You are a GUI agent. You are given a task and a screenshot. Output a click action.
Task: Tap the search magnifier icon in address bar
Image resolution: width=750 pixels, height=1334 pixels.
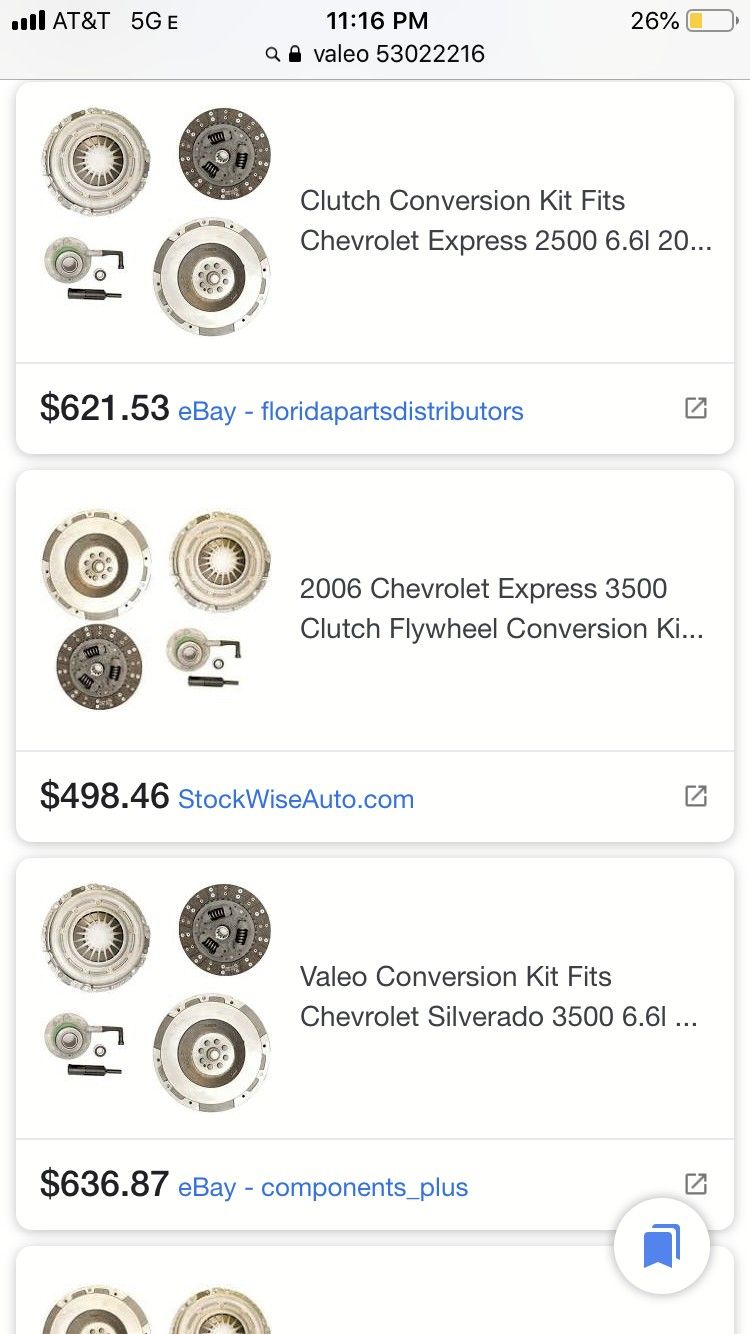tap(272, 54)
